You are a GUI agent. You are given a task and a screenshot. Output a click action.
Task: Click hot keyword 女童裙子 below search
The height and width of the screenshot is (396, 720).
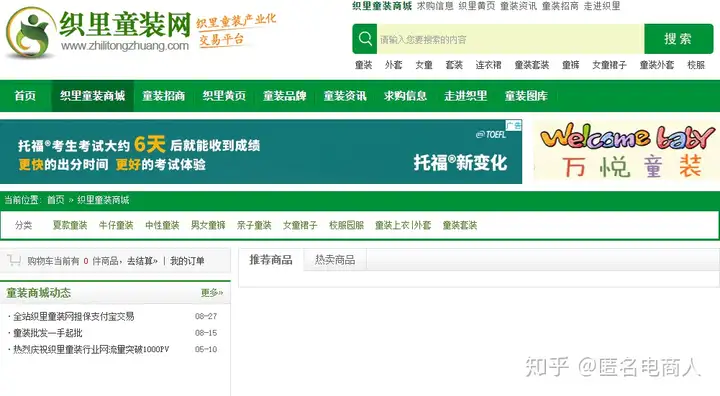(609, 65)
